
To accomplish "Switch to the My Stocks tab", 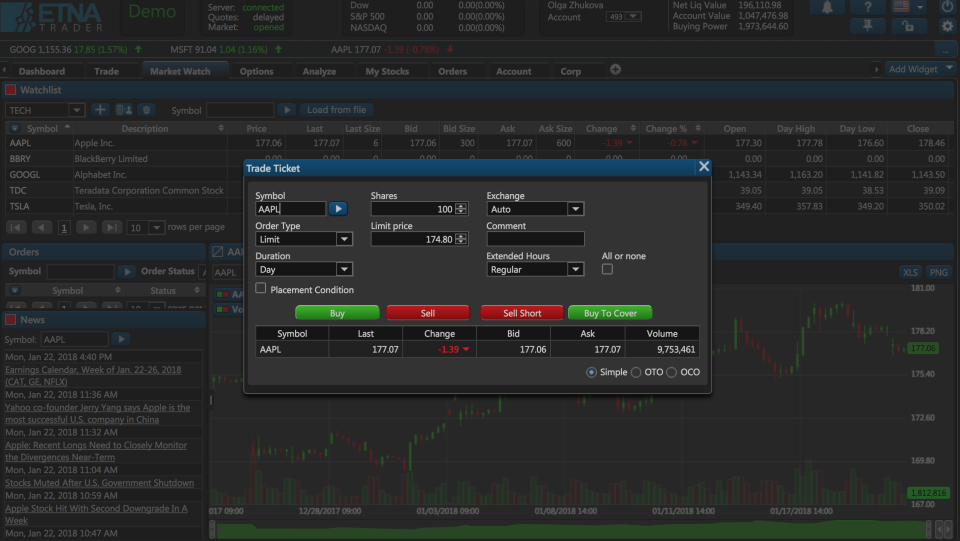I will tap(387, 71).
